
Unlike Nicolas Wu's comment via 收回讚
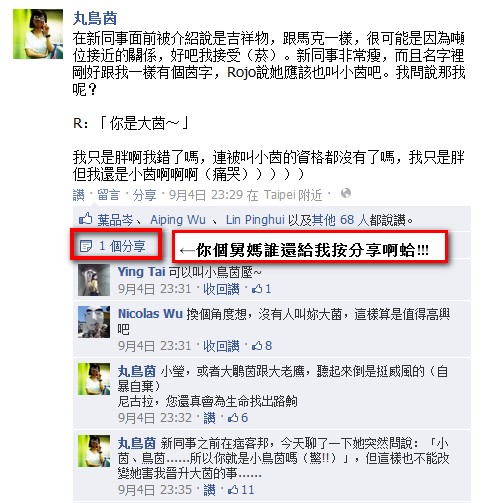click(221, 346)
